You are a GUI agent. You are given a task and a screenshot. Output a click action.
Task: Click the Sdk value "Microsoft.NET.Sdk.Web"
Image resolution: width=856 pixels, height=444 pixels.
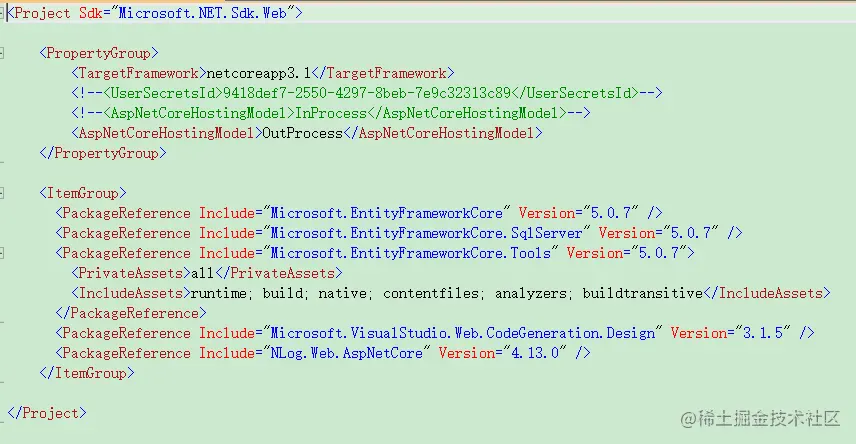[x=203, y=13]
